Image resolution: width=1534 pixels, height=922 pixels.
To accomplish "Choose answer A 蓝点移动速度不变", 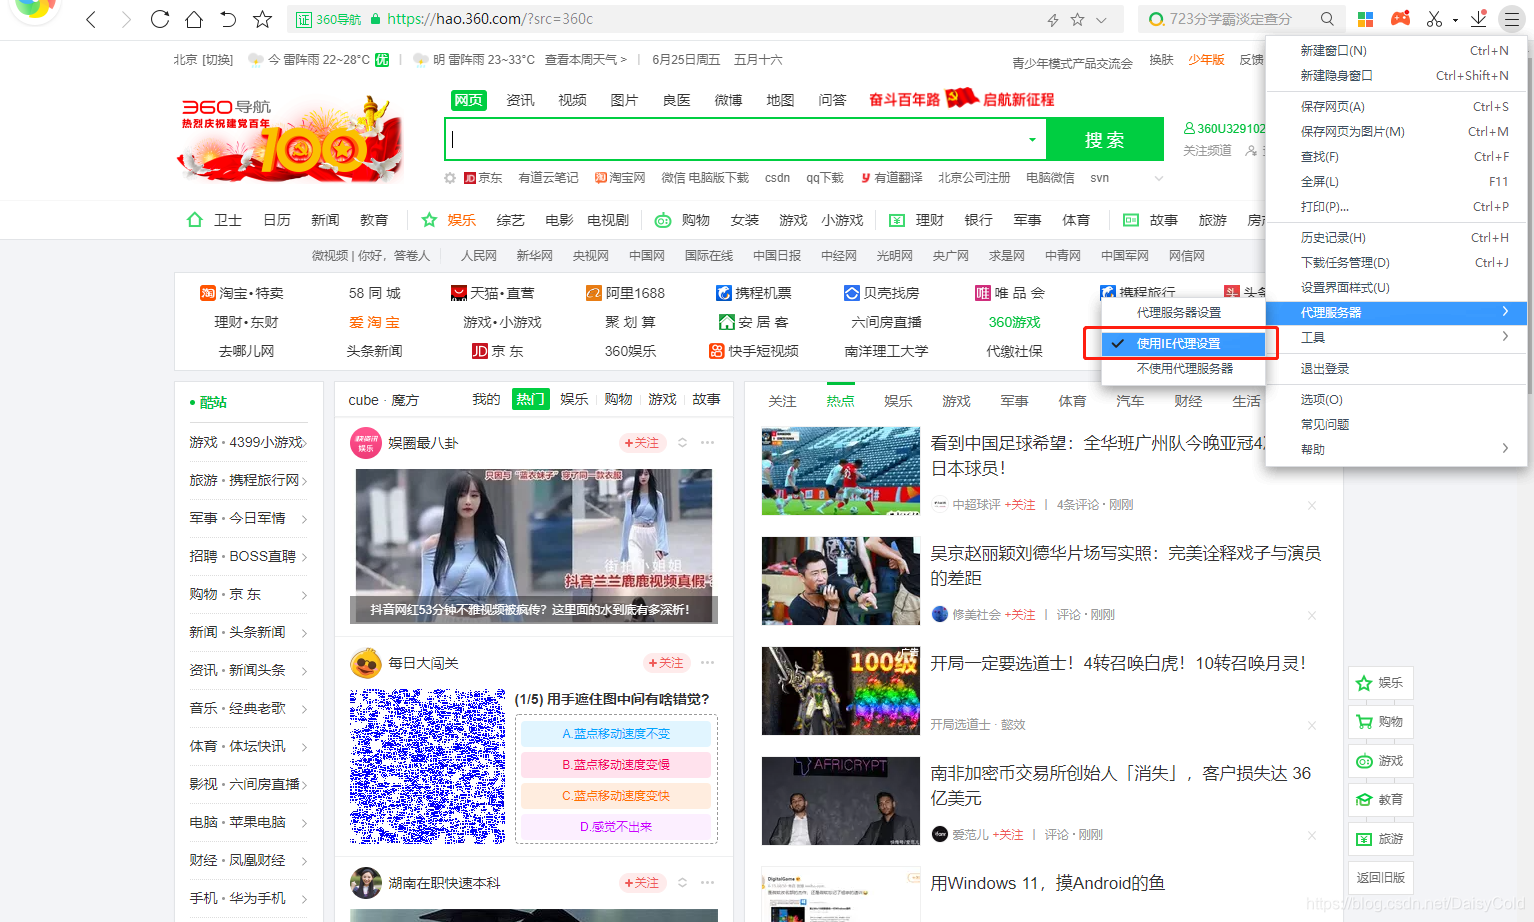I will 616,734.
